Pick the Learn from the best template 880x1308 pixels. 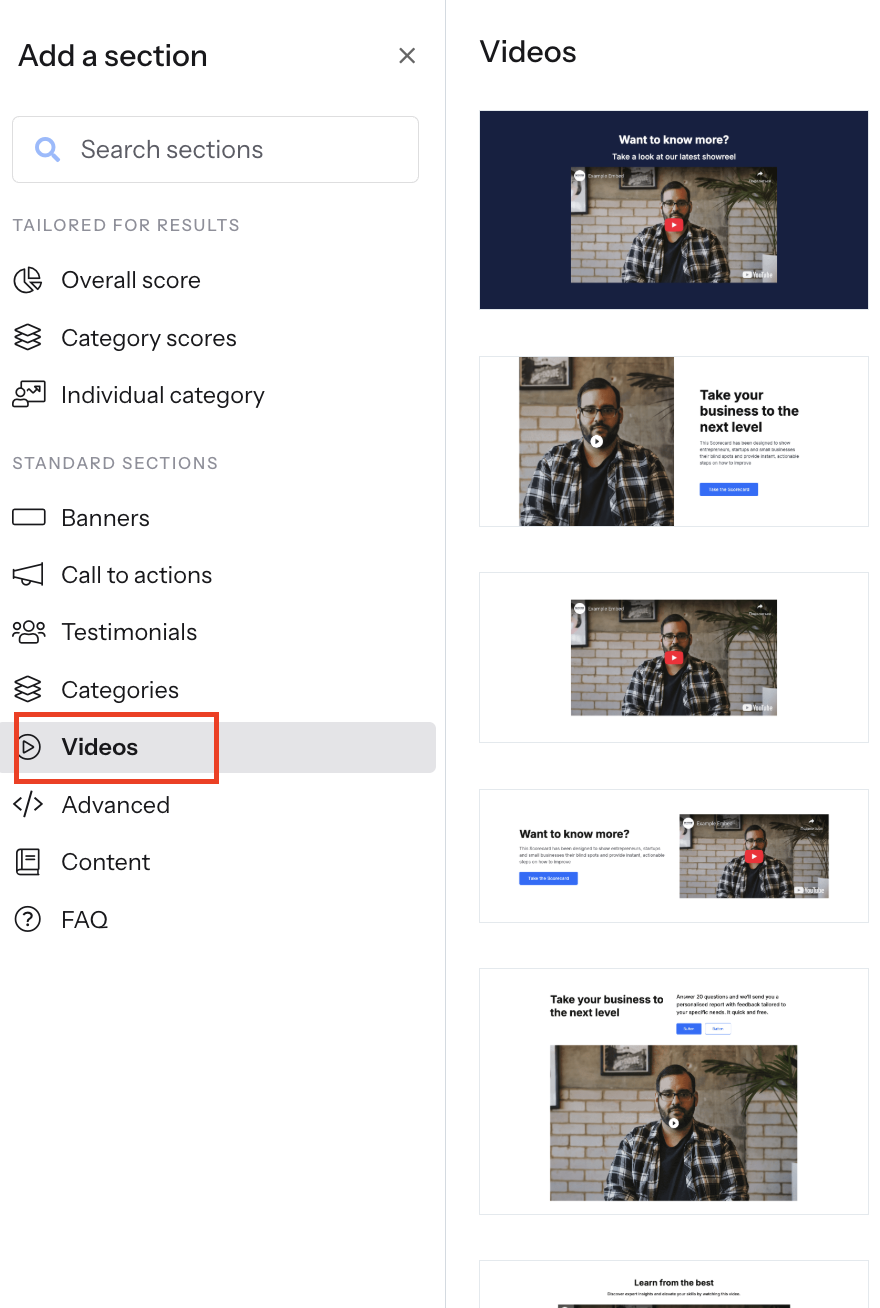click(x=674, y=1284)
